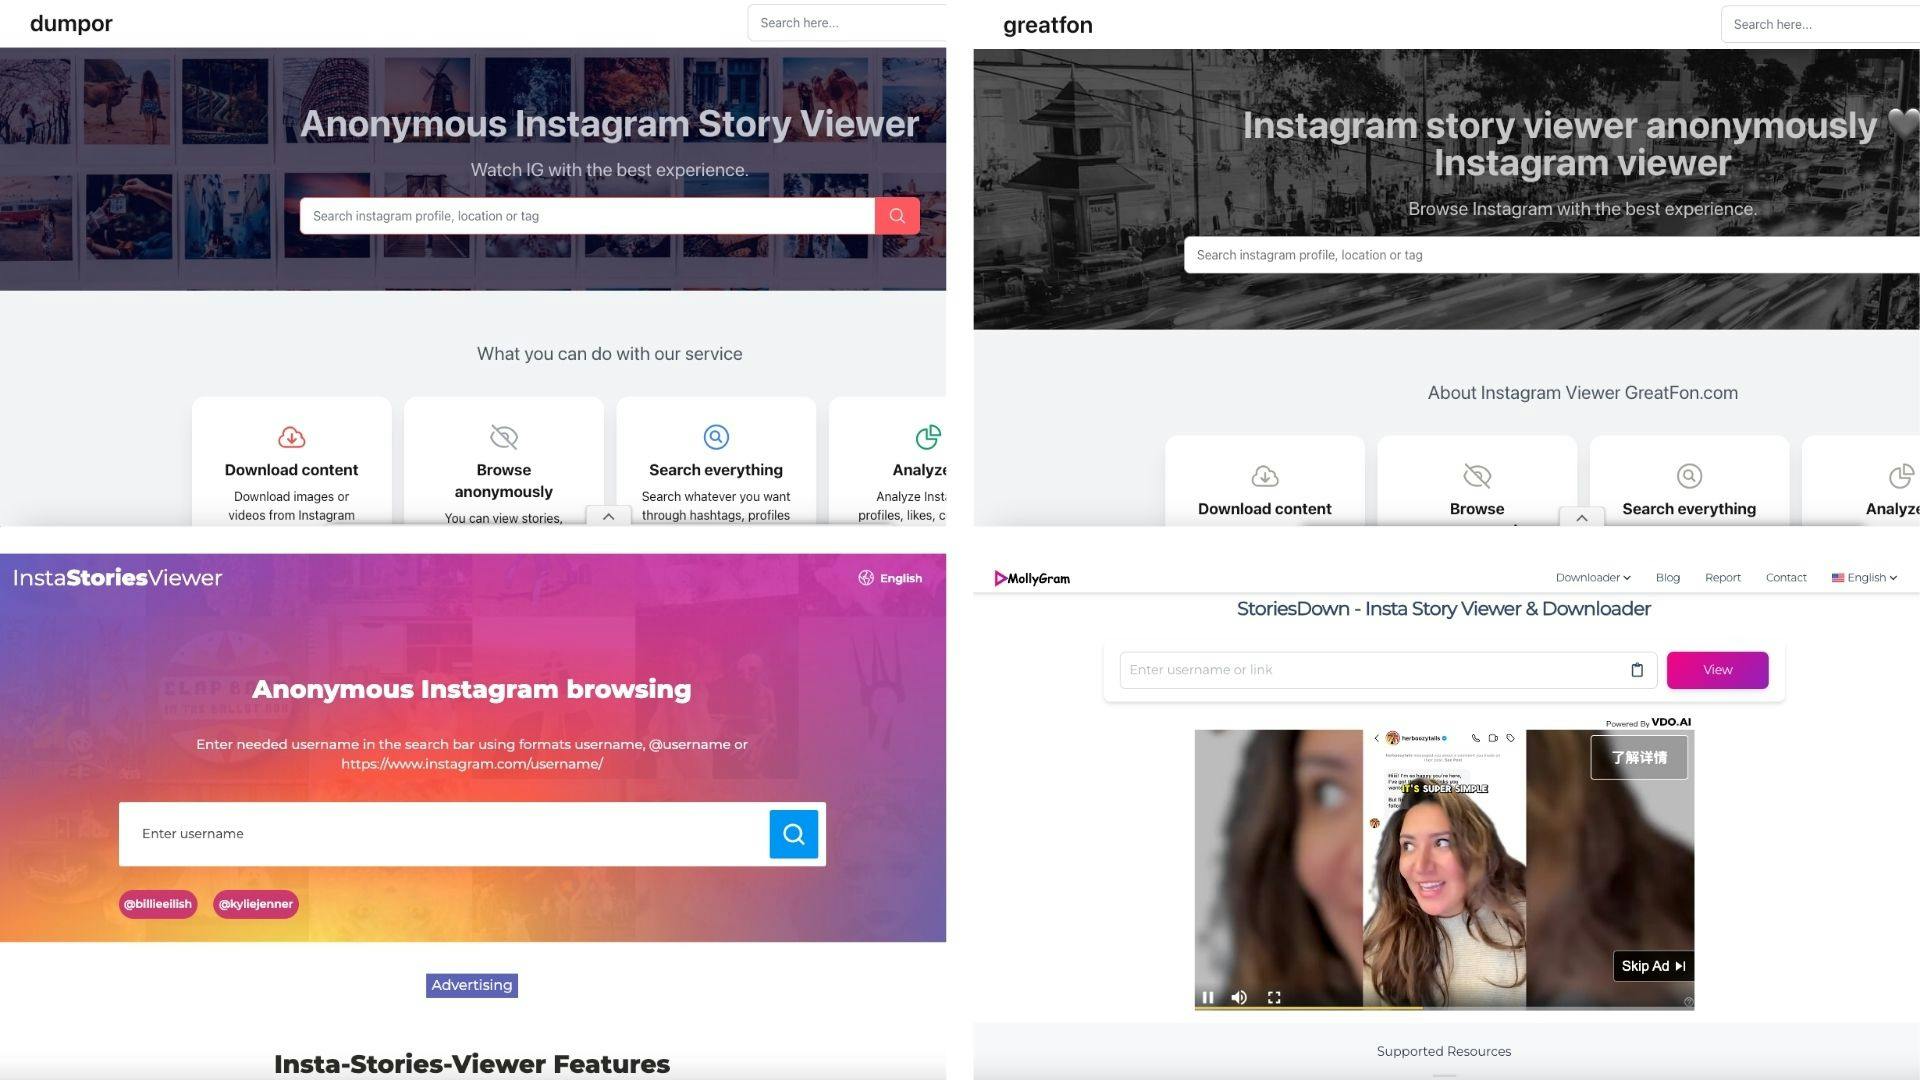
Task: Click the InstaStoriesViewer logo
Action: (x=117, y=578)
